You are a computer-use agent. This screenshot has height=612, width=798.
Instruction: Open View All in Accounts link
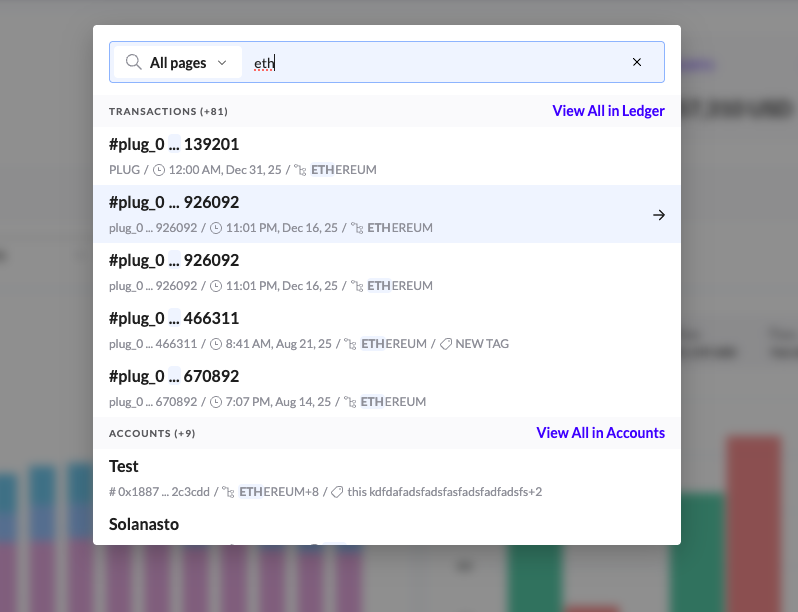pos(600,433)
